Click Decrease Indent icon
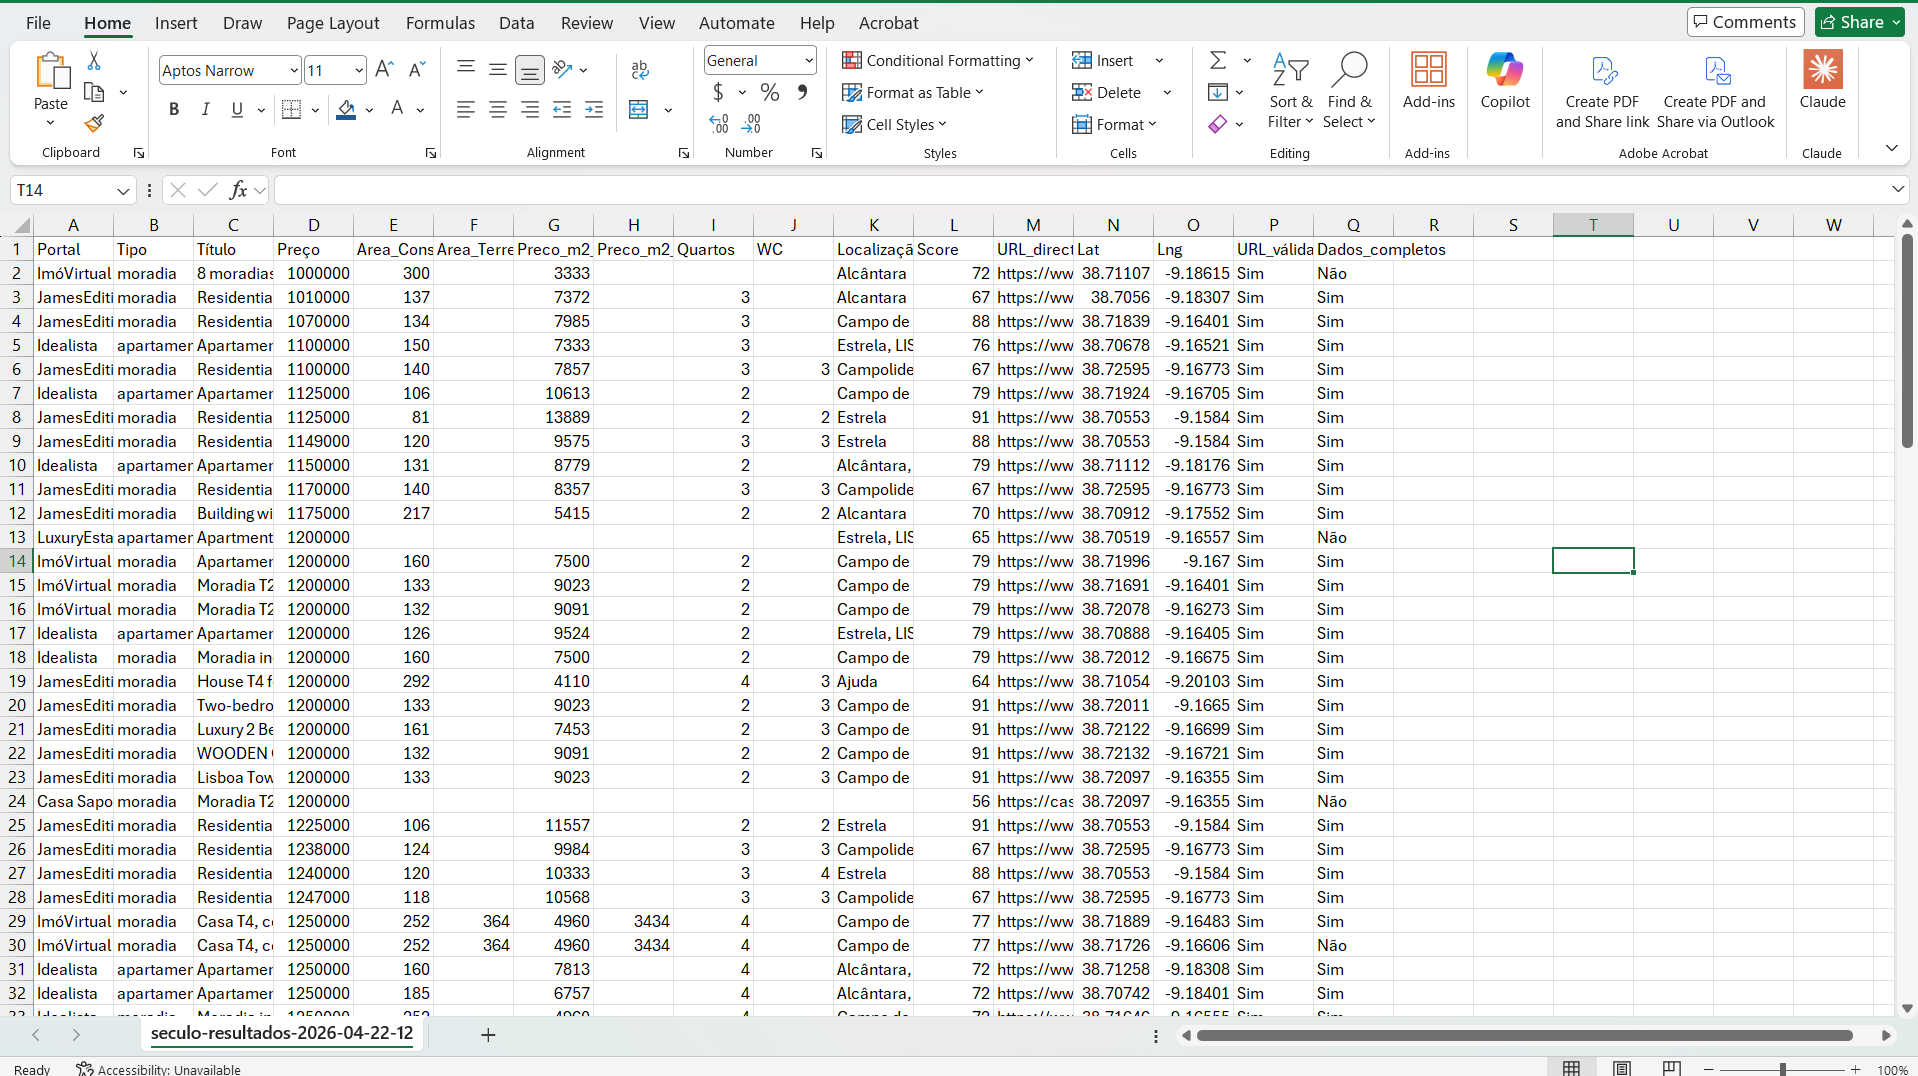Screen dimensions: 1918x1076 tap(562, 109)
